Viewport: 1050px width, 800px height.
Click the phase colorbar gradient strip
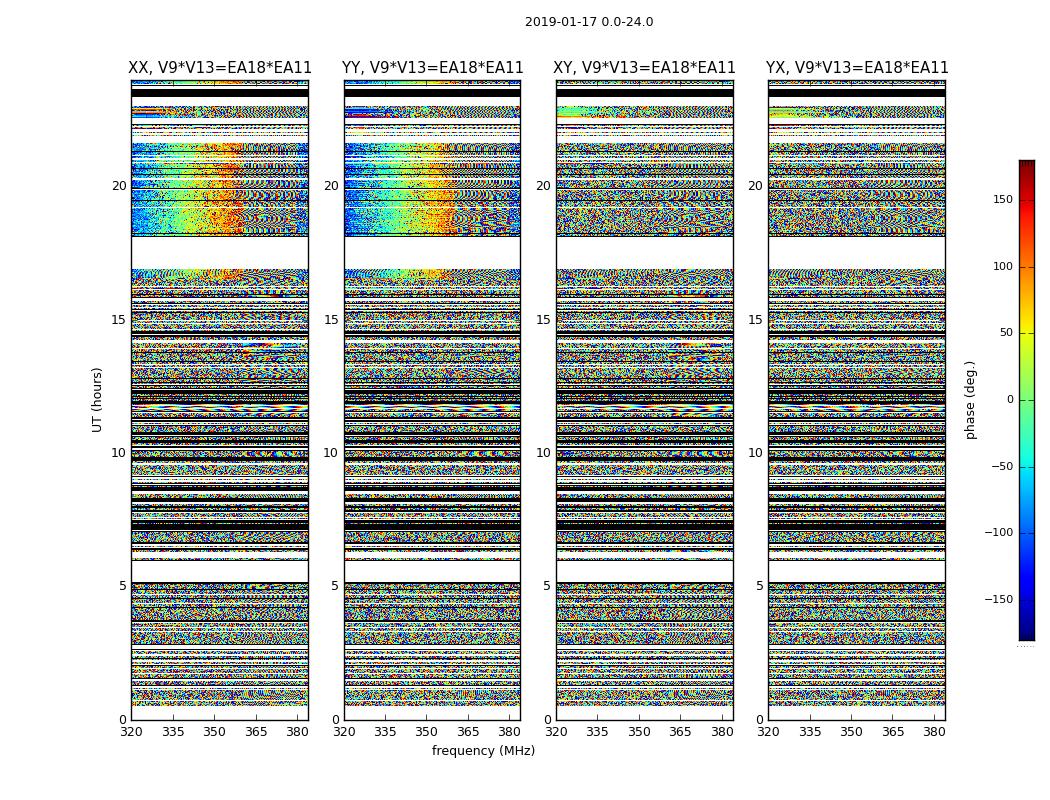tap(1027, 400)
